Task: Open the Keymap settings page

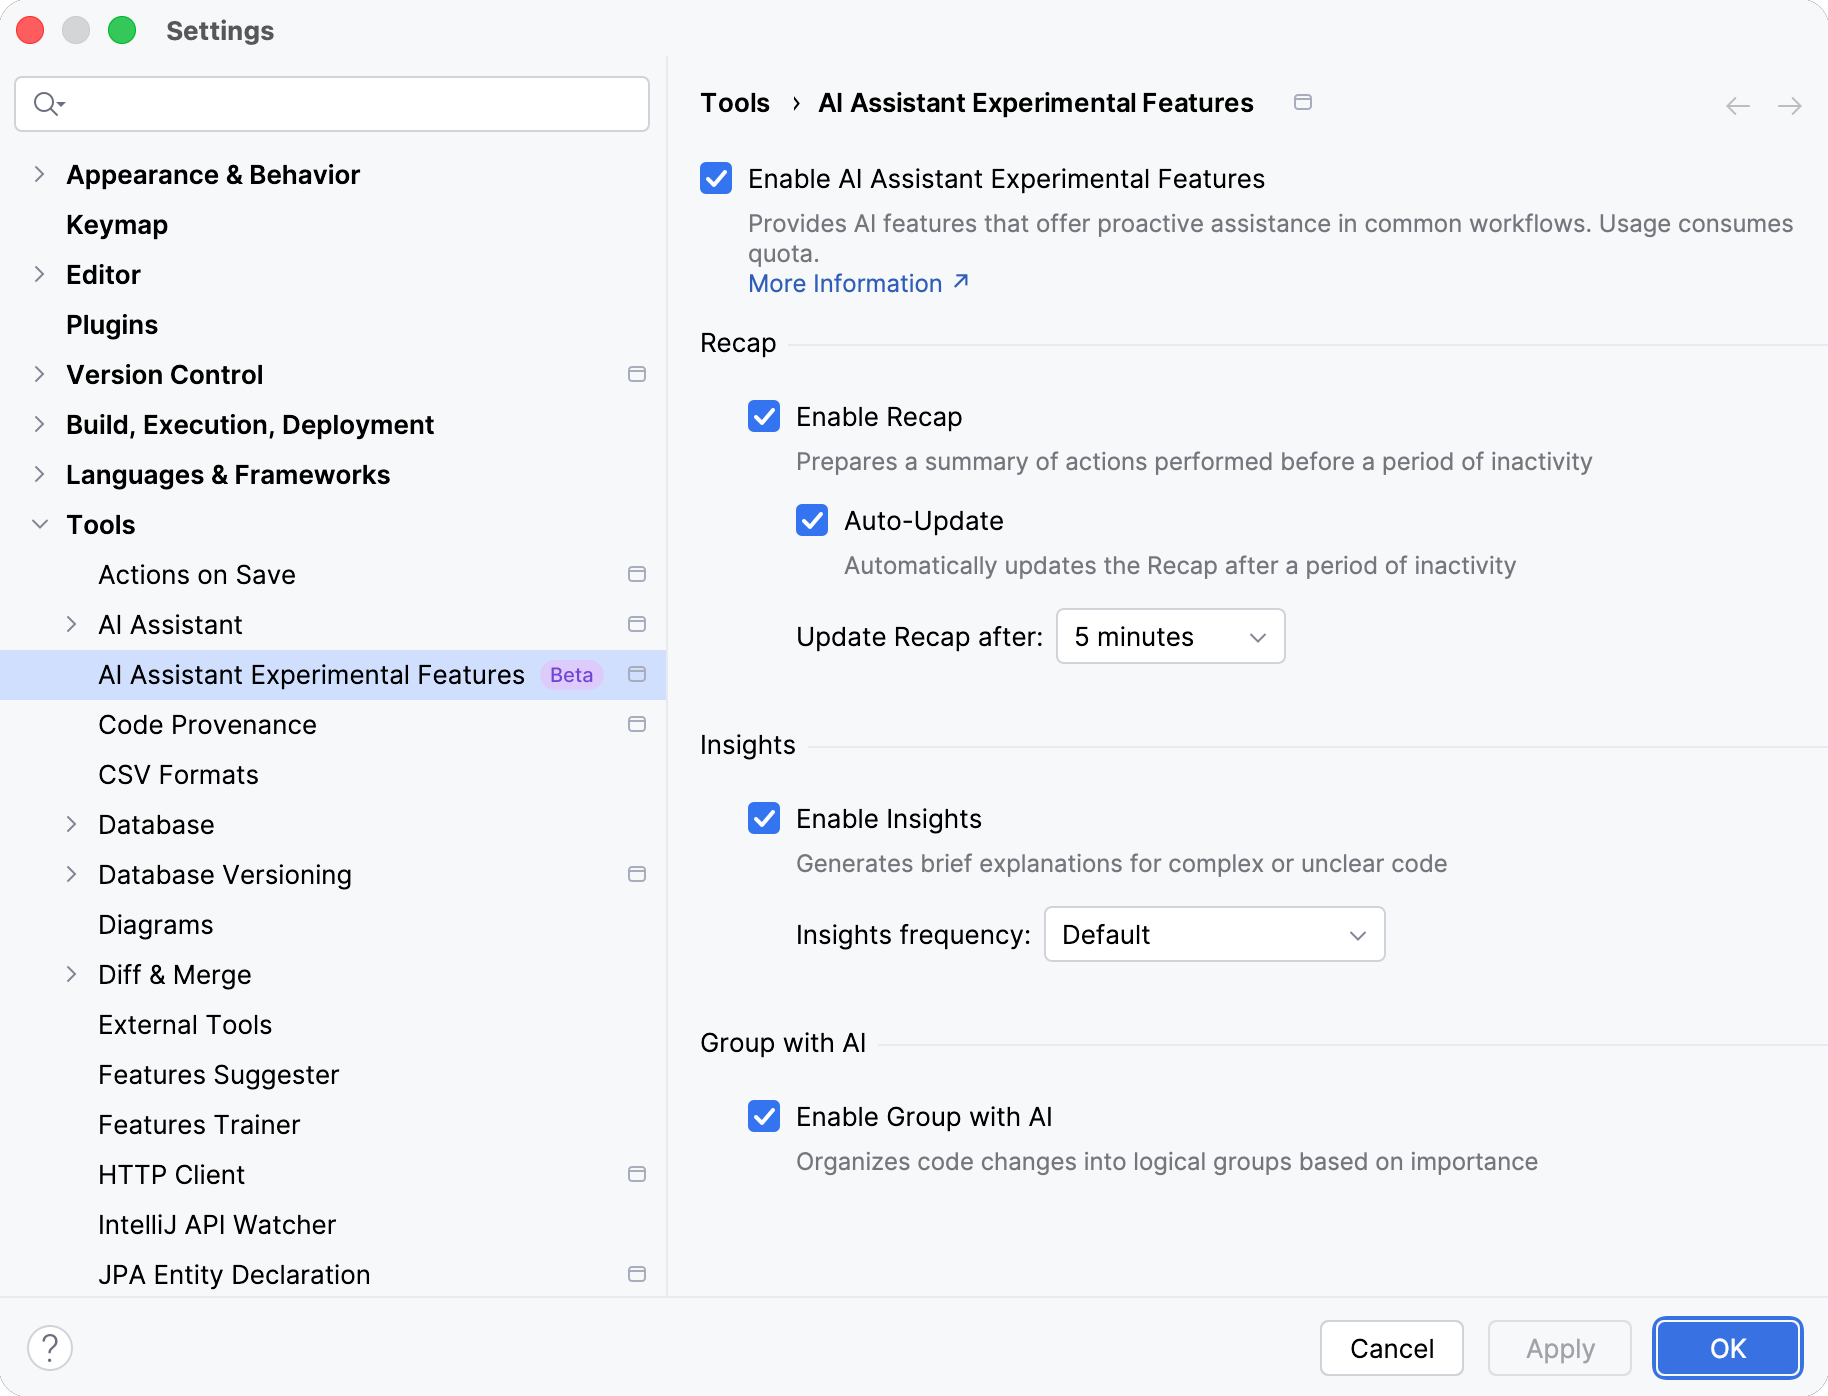Action: pyautogui.click(x=117, y=225)
